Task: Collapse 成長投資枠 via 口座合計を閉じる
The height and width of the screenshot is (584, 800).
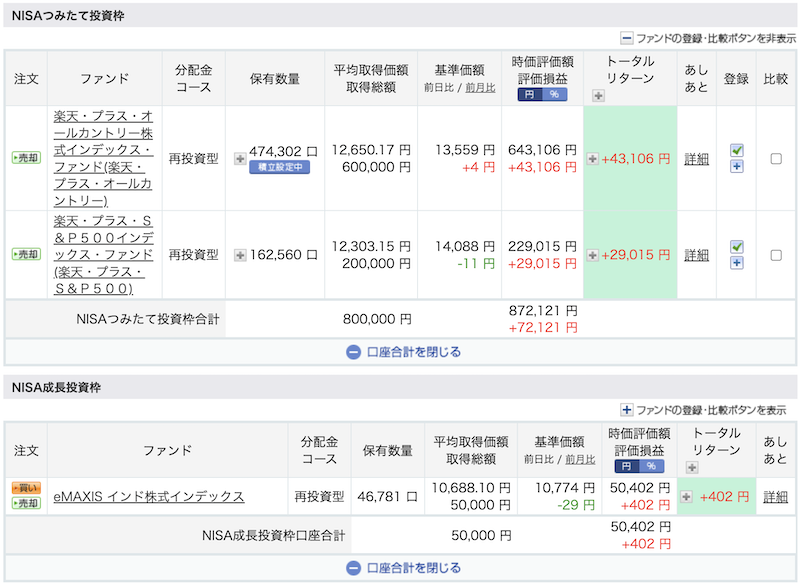Action: click(x=403, y=568)
